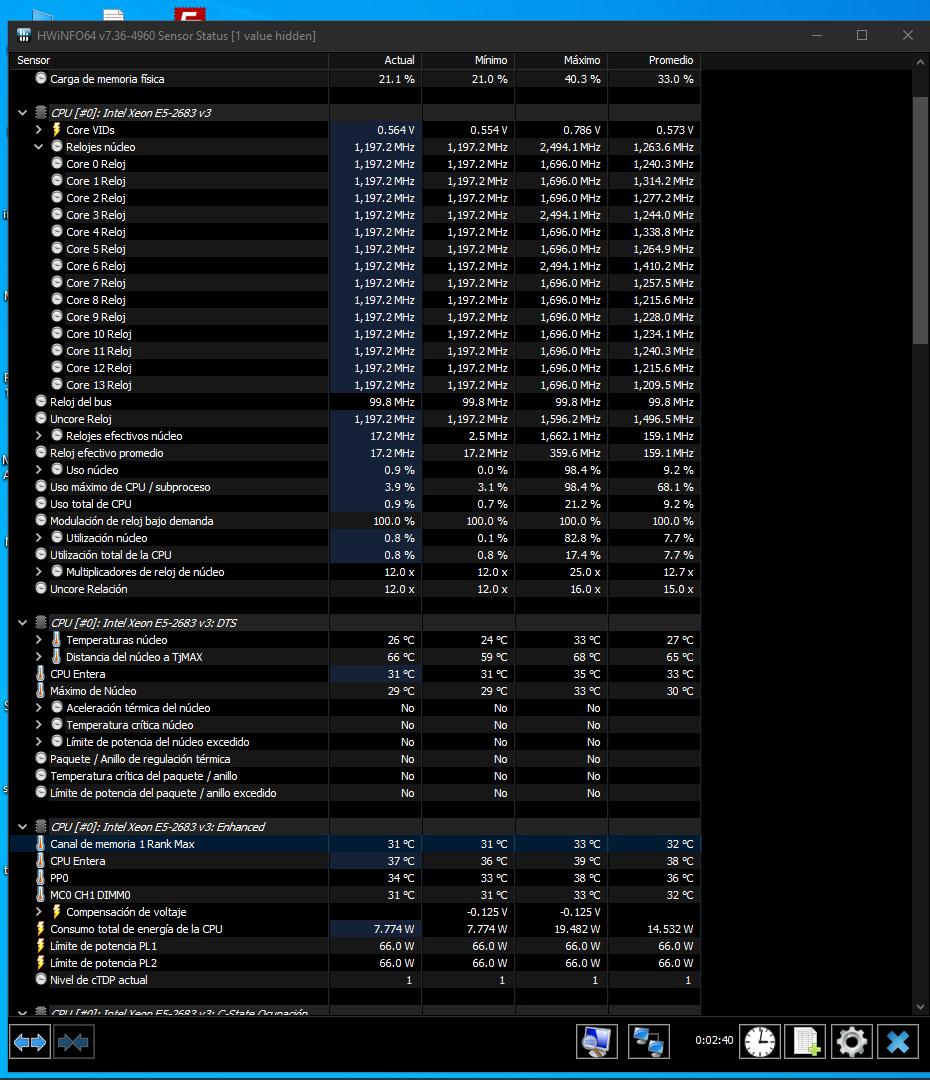Click the Máximo column header
The width and height of the screenshot is (930, 1080).
561,60
